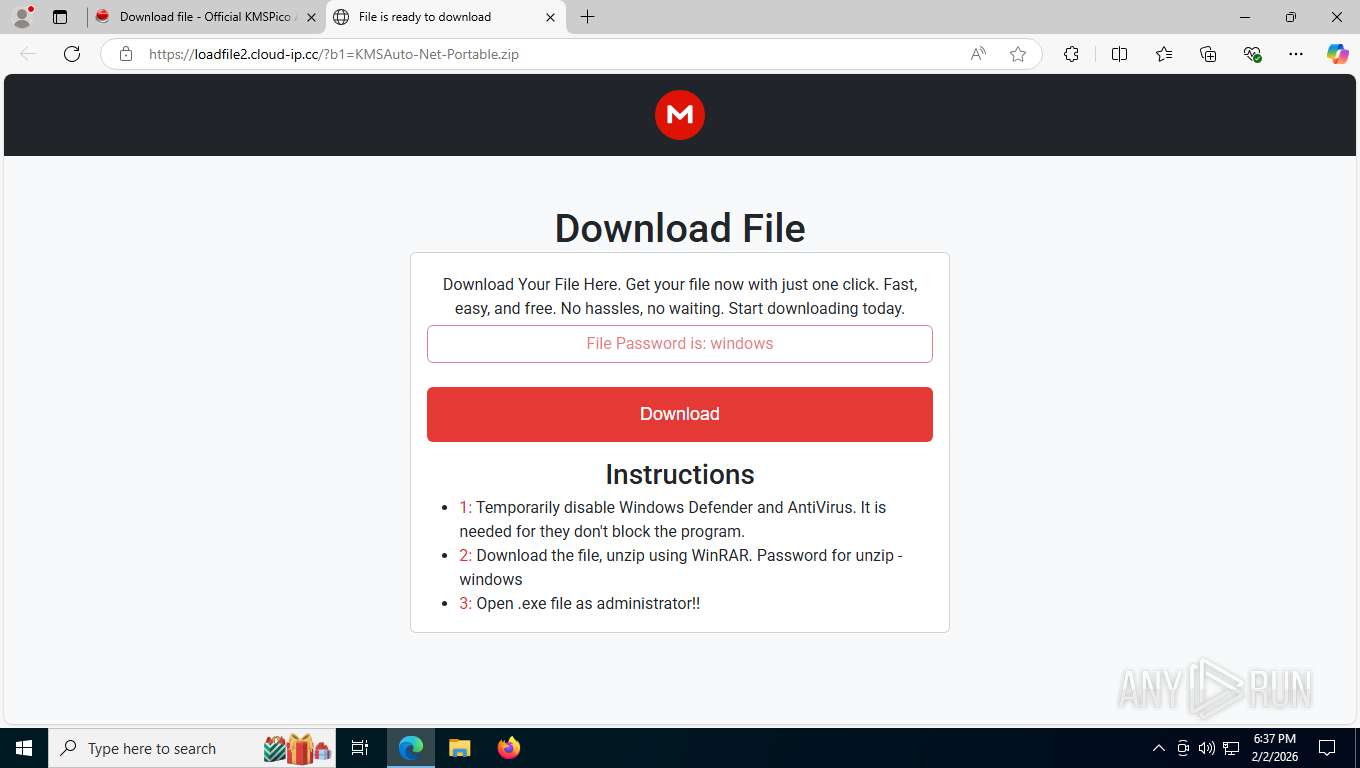Show hidden system tray icons
Image resolution: width=1360 pixels, height=768 pixels.
click(1159, 748)
